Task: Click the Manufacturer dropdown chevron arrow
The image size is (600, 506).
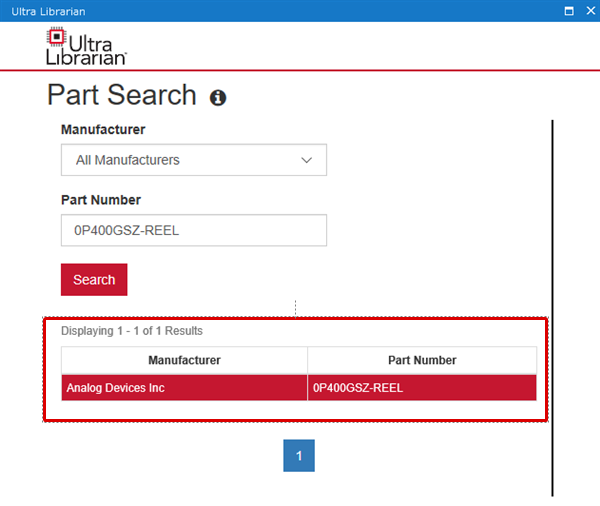Action: click(x=306, y=160)
